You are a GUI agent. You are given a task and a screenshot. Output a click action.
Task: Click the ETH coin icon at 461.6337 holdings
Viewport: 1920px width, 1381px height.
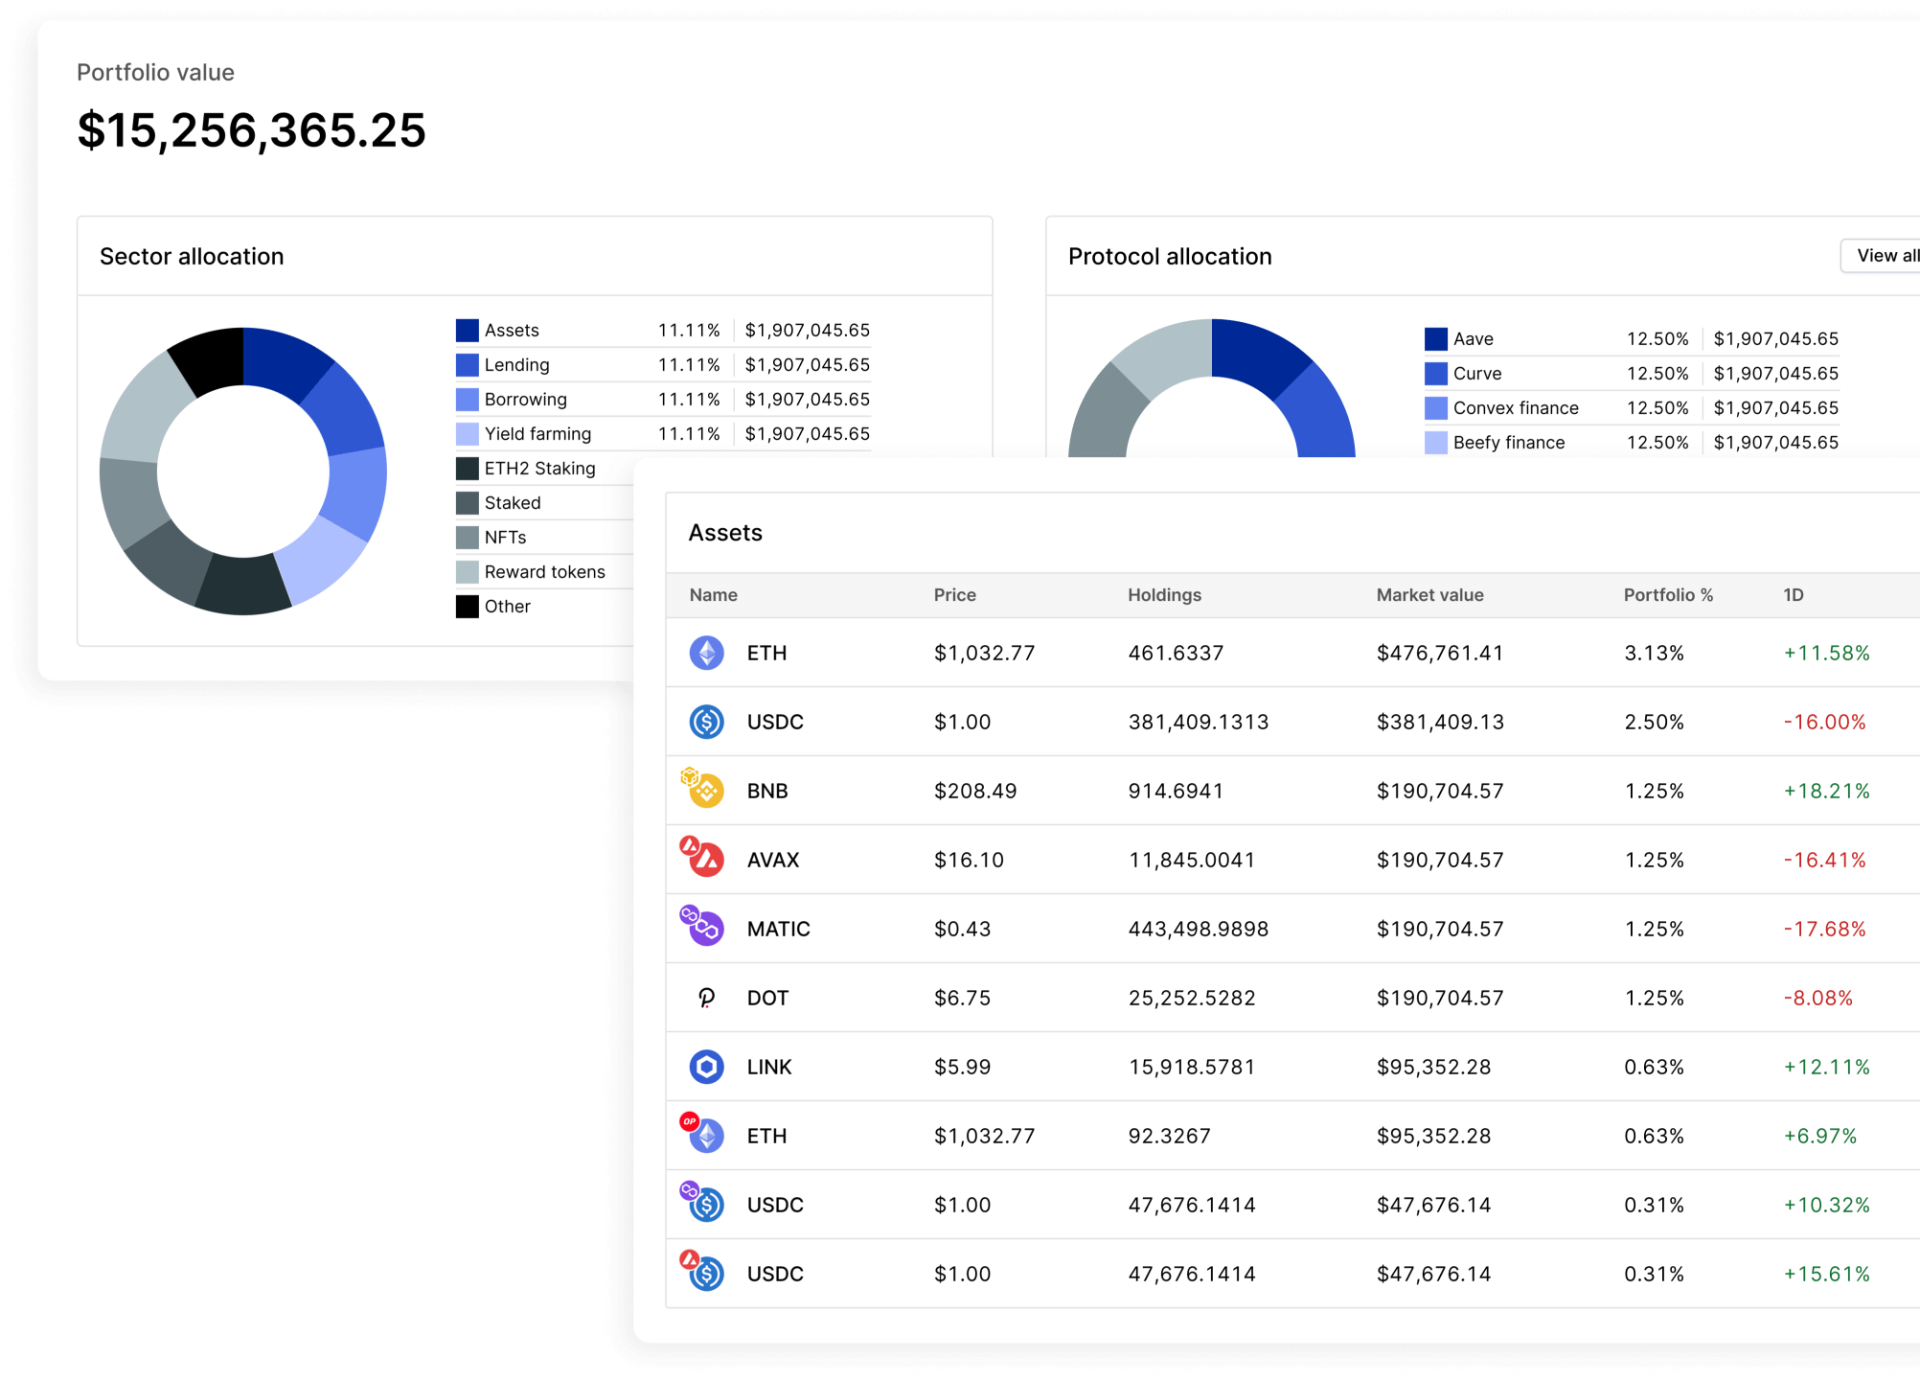(707, 653)
